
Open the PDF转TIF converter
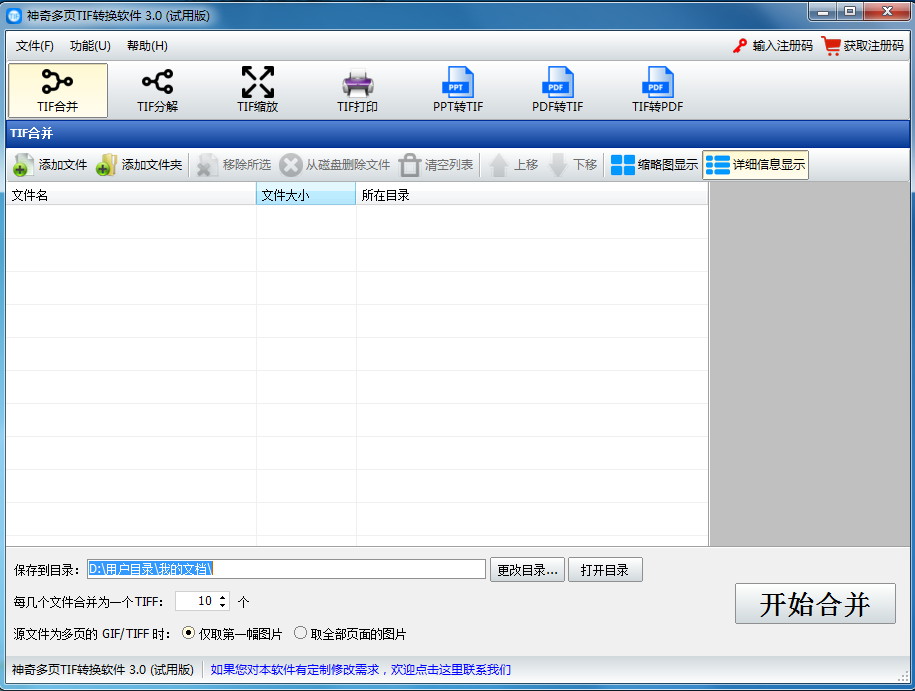tap(557, 90)
